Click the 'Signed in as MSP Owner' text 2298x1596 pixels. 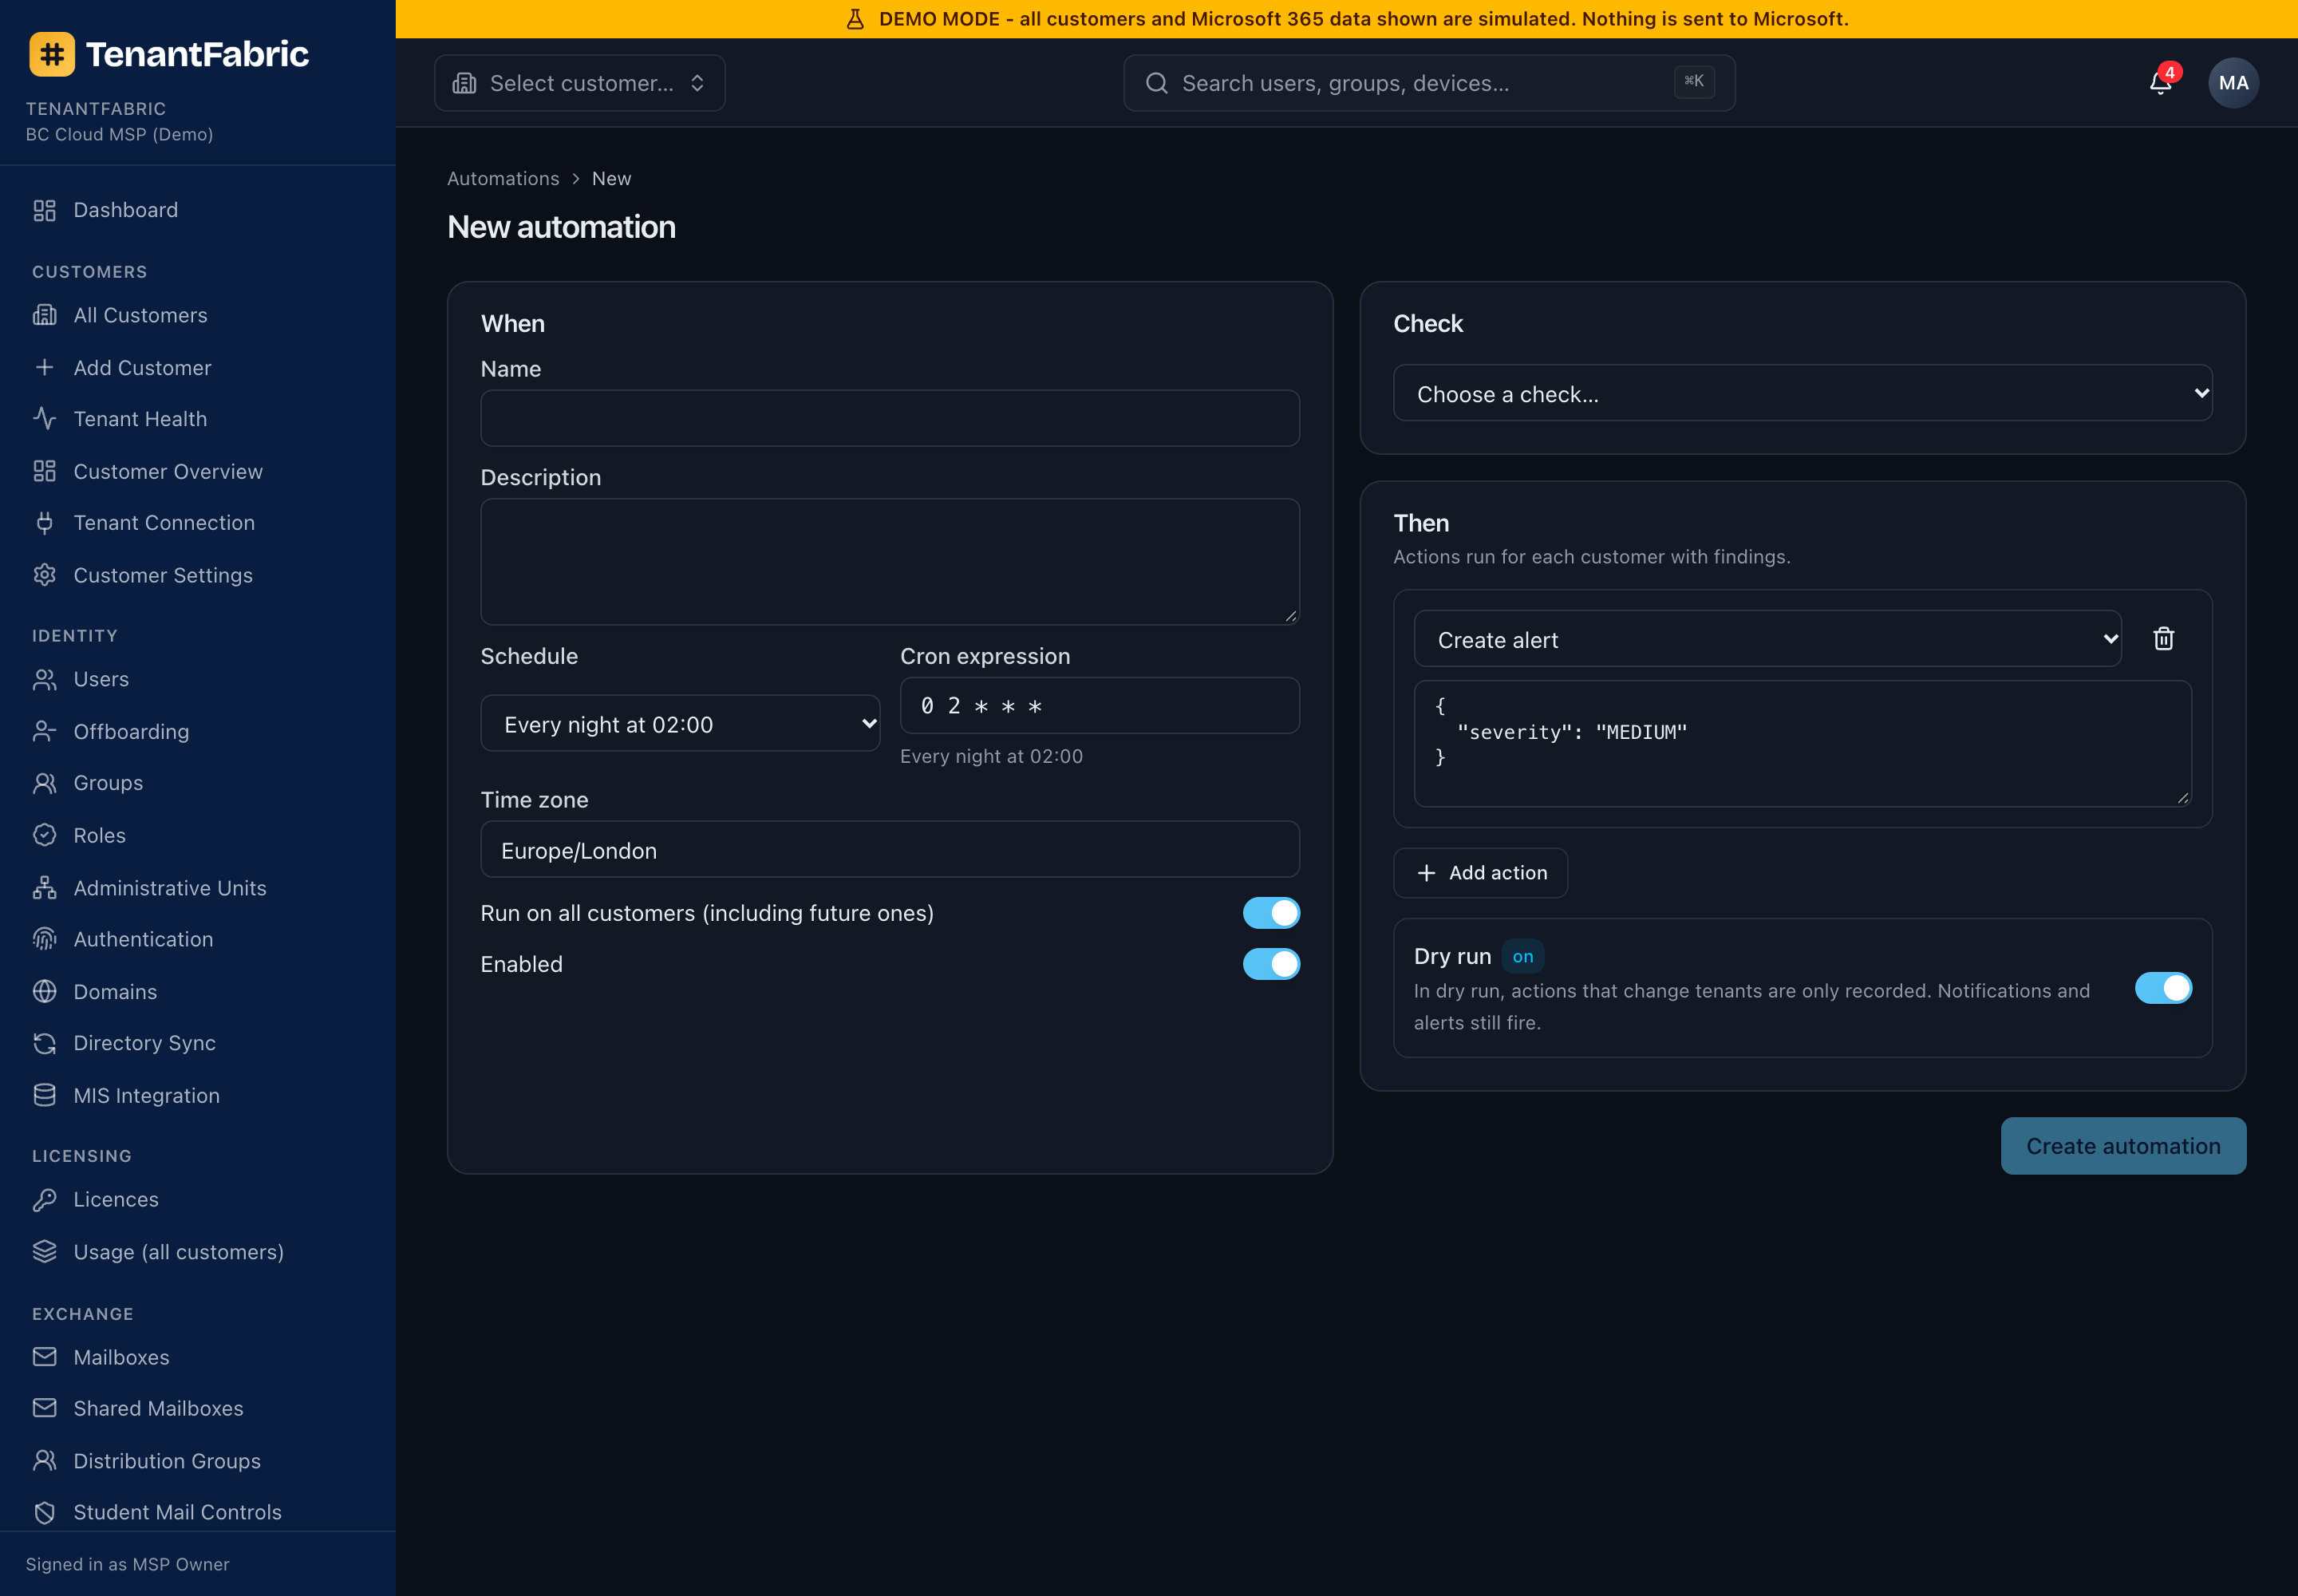click(x=127, y=1564)
